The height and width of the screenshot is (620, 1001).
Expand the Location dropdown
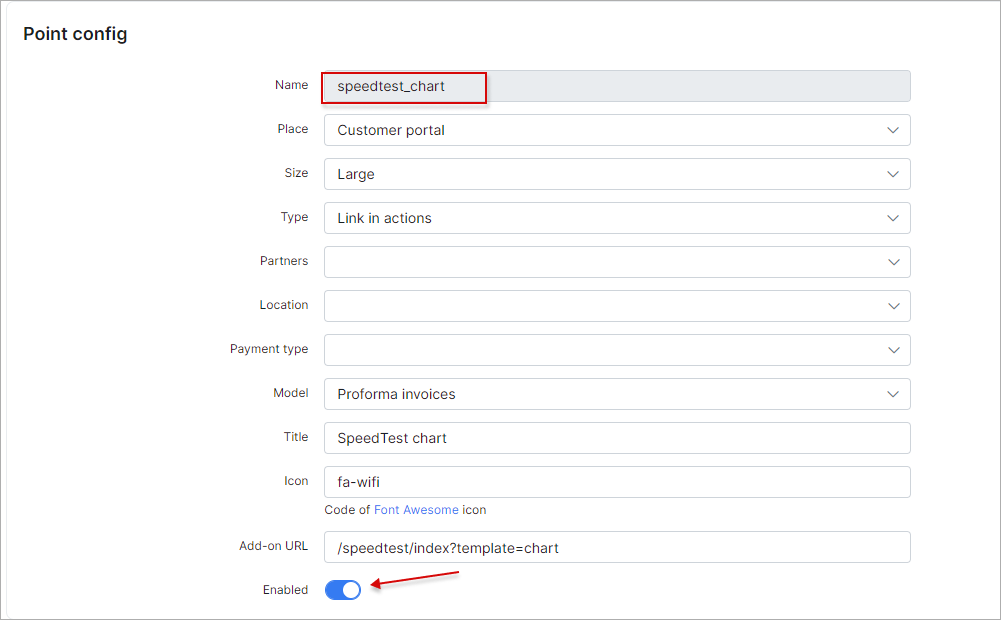click(617, 306)
